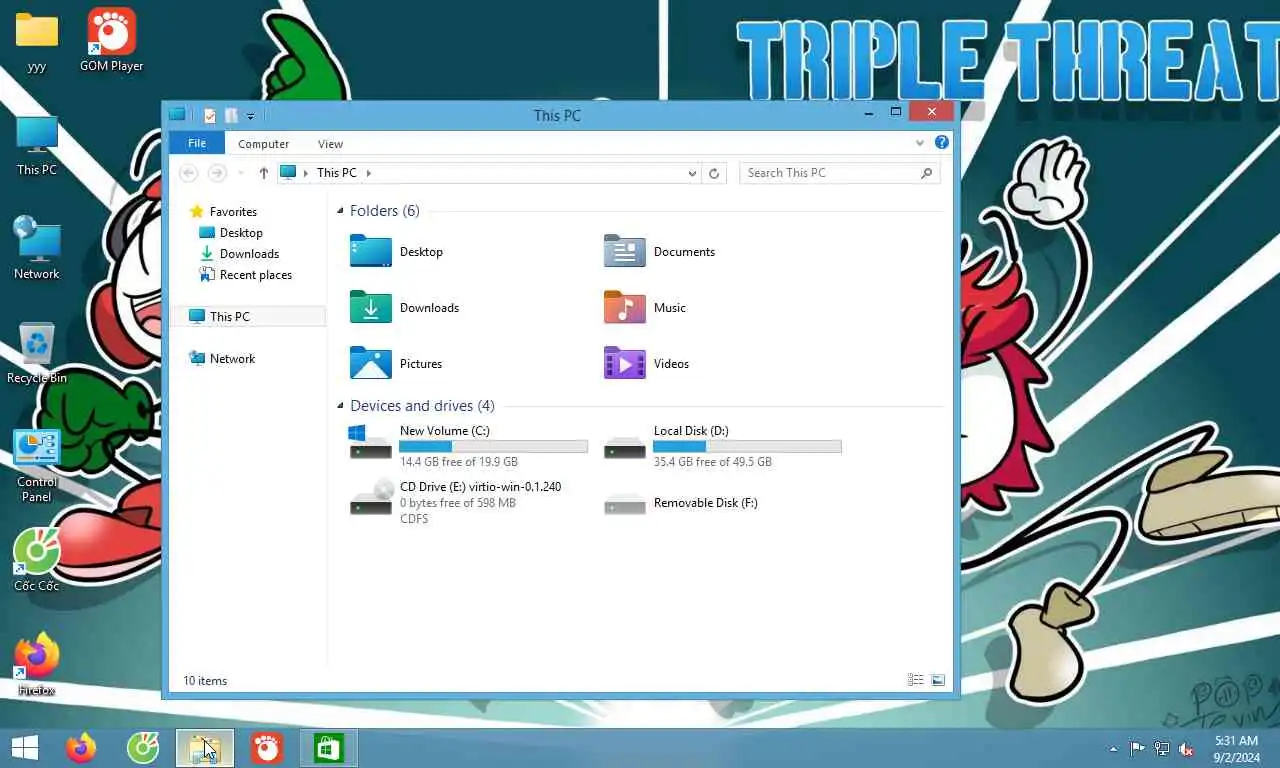Select the Firefox desktop shortcut
The image size is (1280, 768).
(37, 665)
